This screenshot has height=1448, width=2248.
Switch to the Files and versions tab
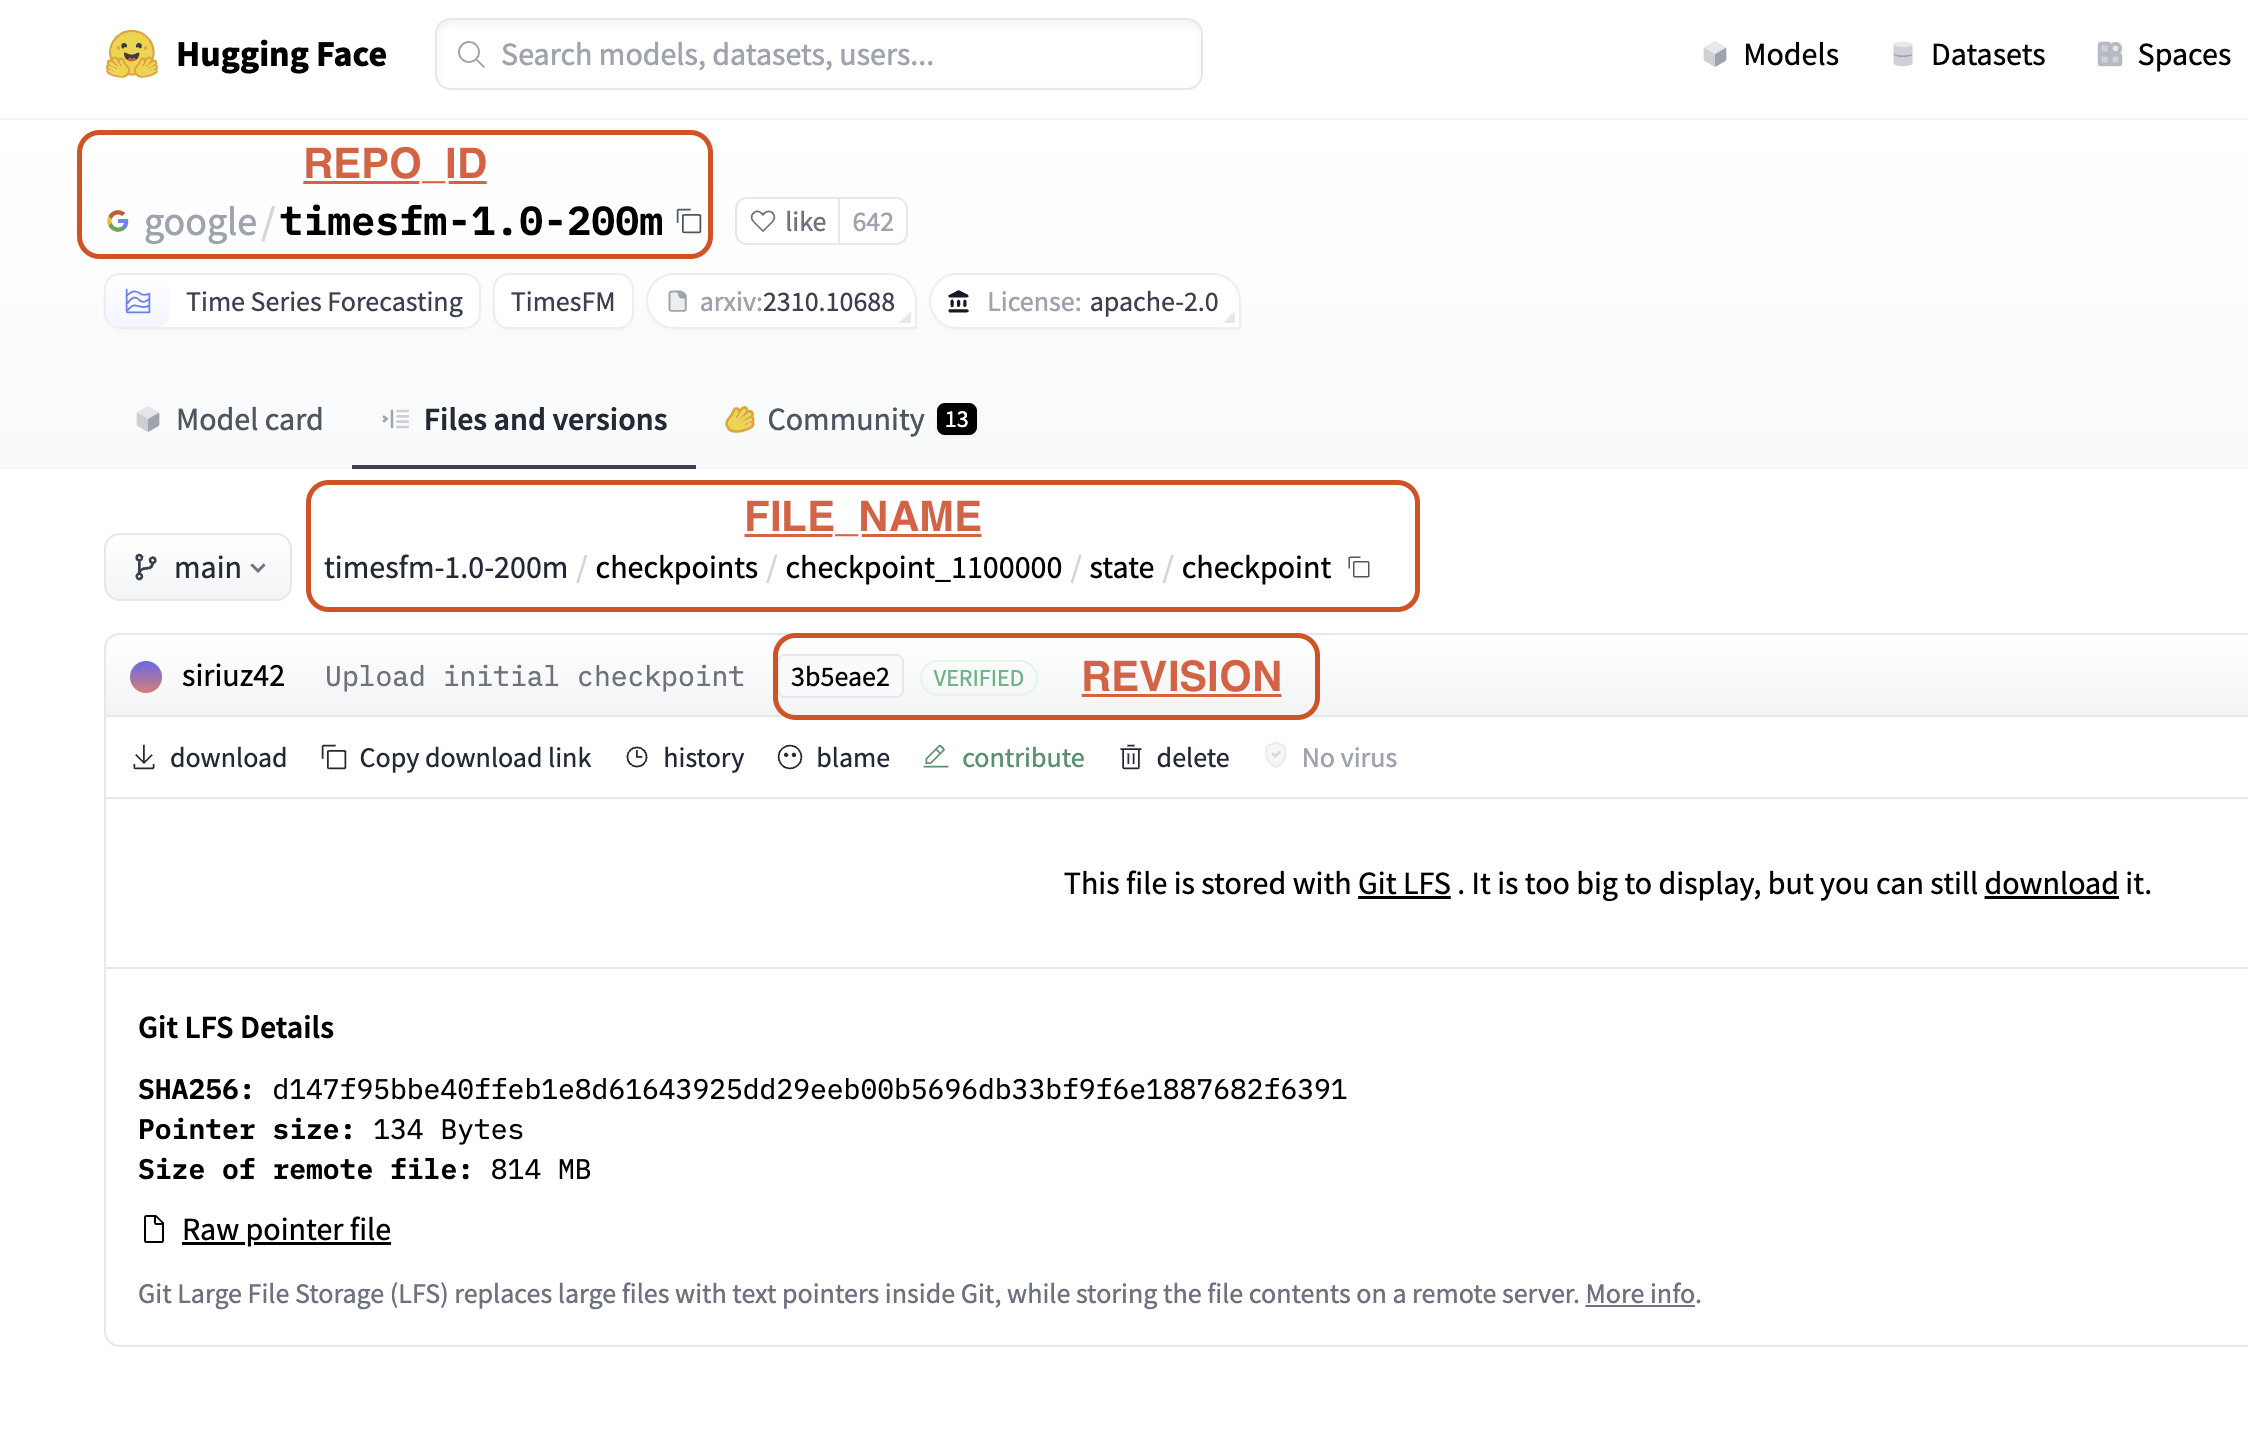click(x=524, y=419)
